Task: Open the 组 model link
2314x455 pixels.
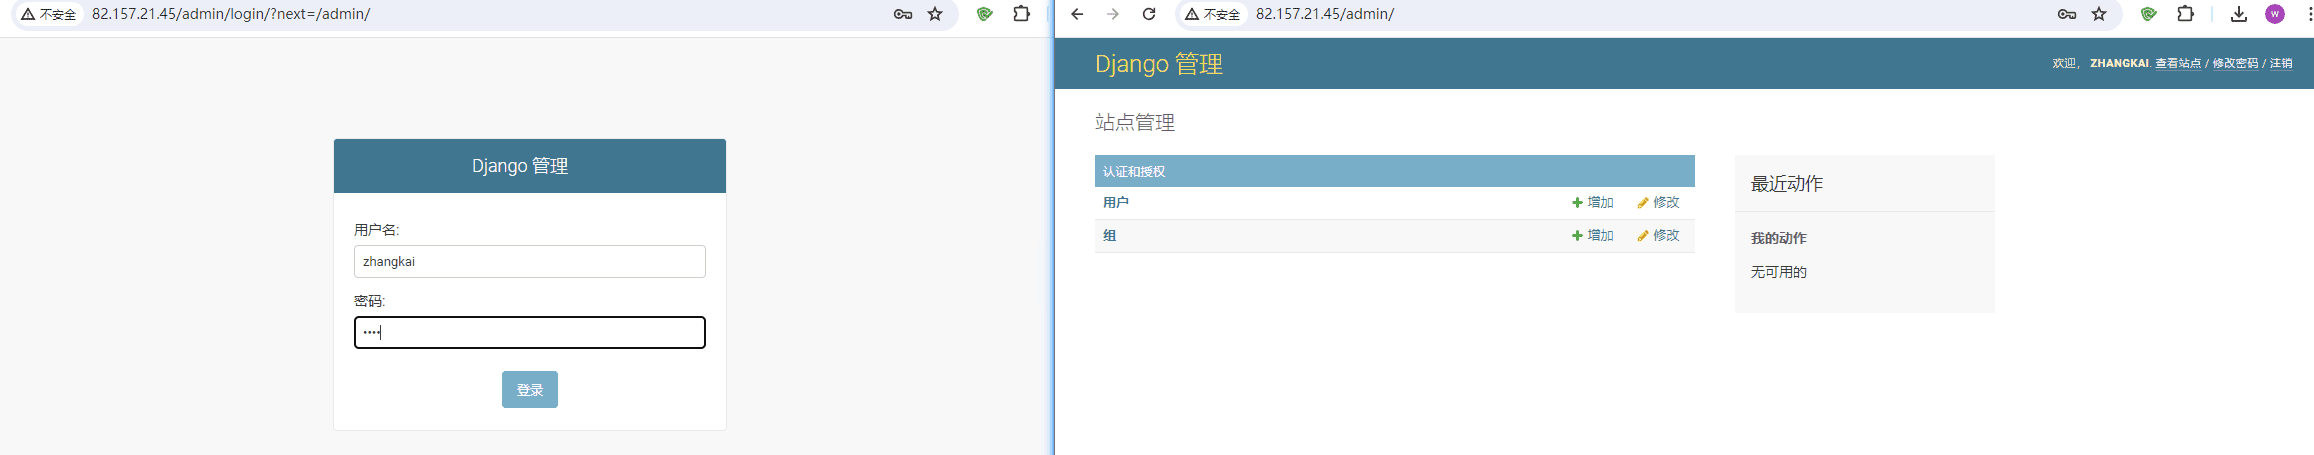Action: (x=1110, y=236)
